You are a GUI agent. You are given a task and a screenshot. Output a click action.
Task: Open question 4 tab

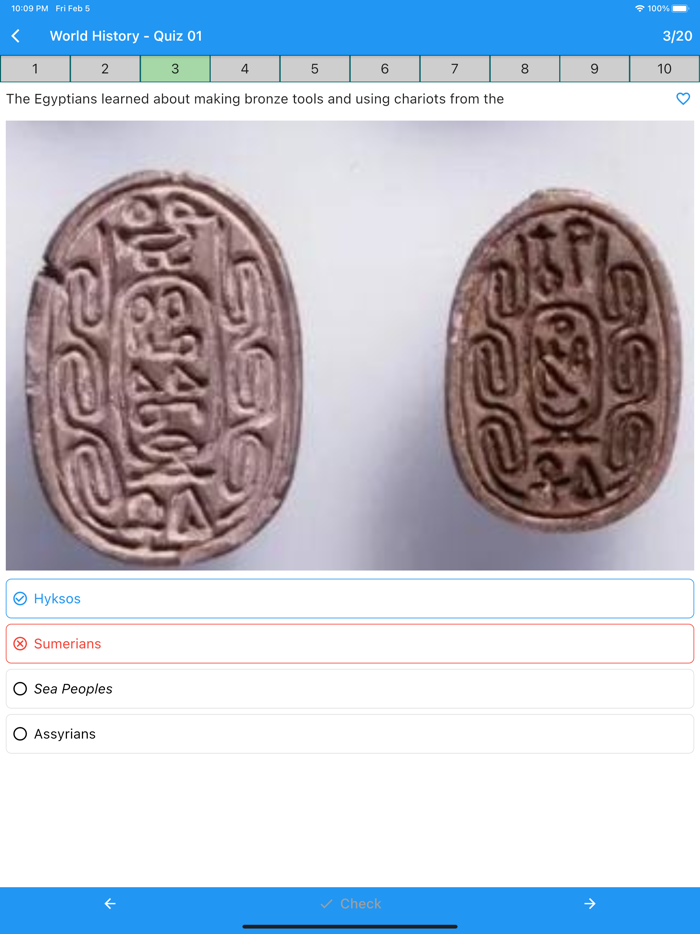(245, 69)
